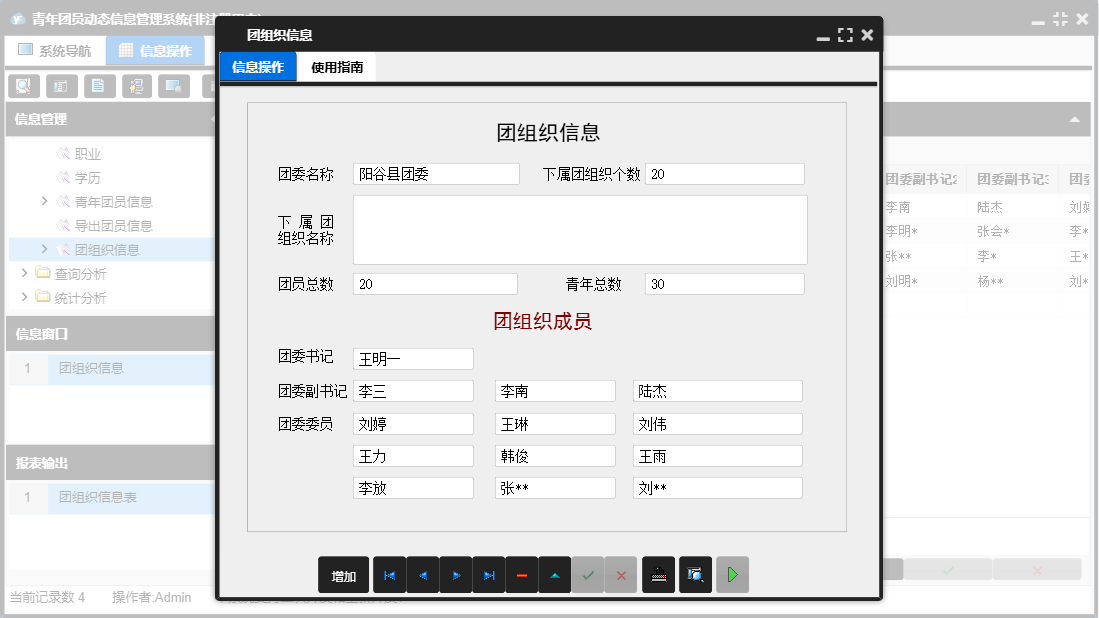The image size is (1099, 618).
Task: Open the print icon in the dialog
Action: click(658, 575)
